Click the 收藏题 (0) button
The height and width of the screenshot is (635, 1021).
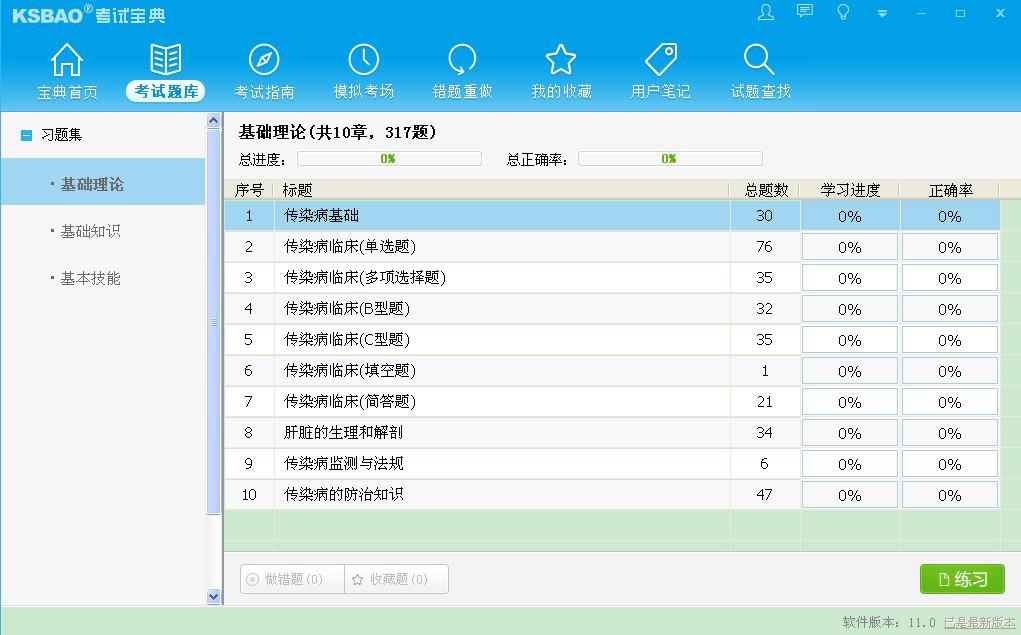point(397,579)
